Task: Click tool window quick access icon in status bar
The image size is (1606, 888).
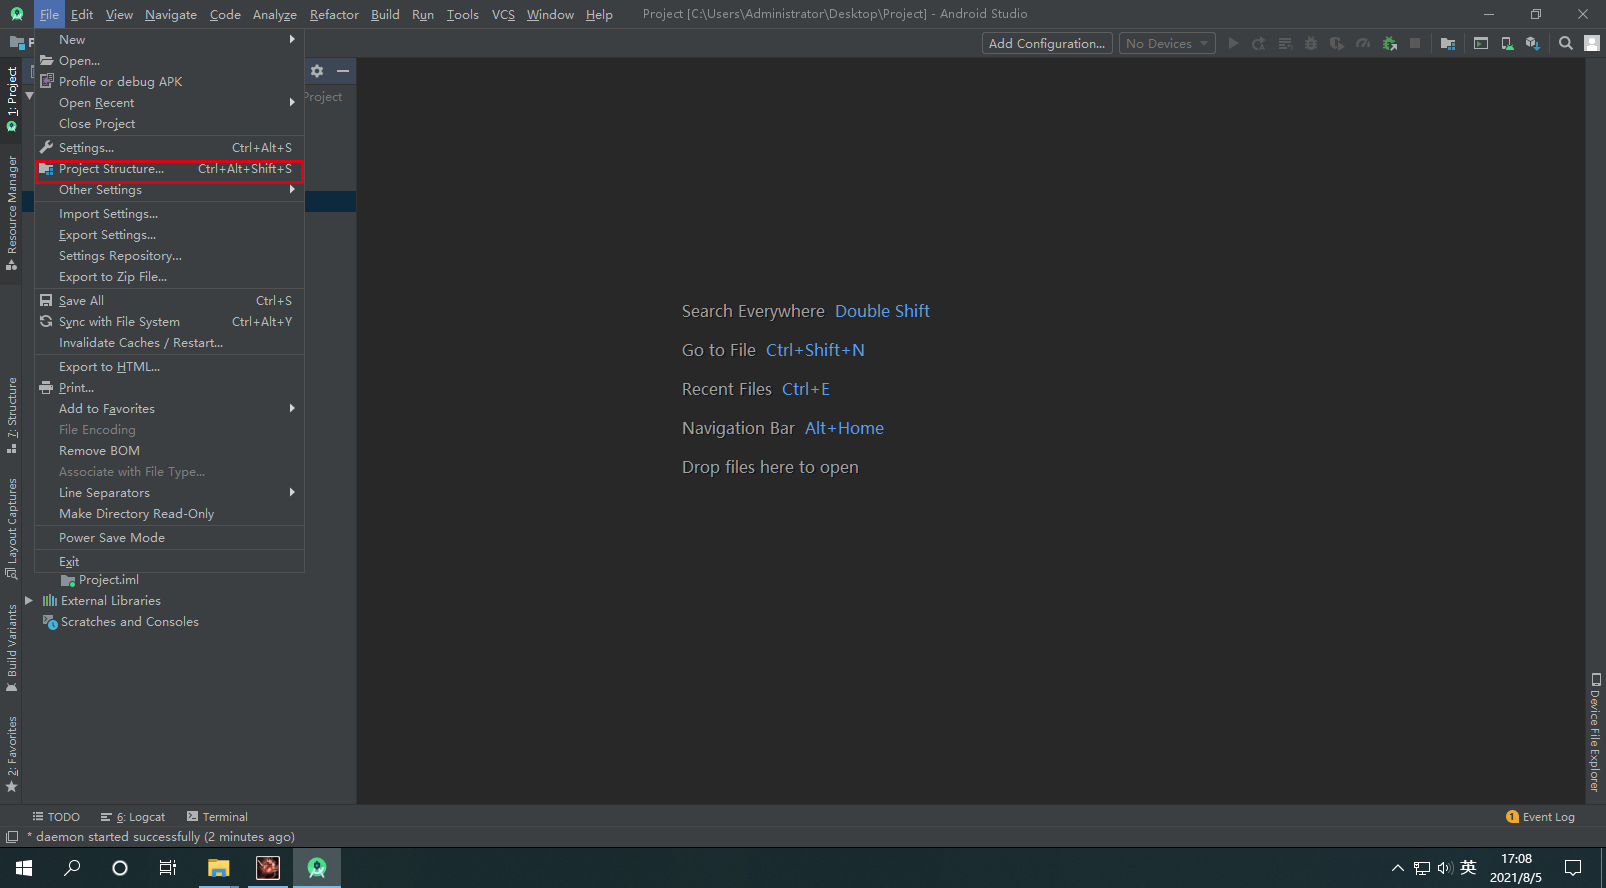Action: pos(12,837)
